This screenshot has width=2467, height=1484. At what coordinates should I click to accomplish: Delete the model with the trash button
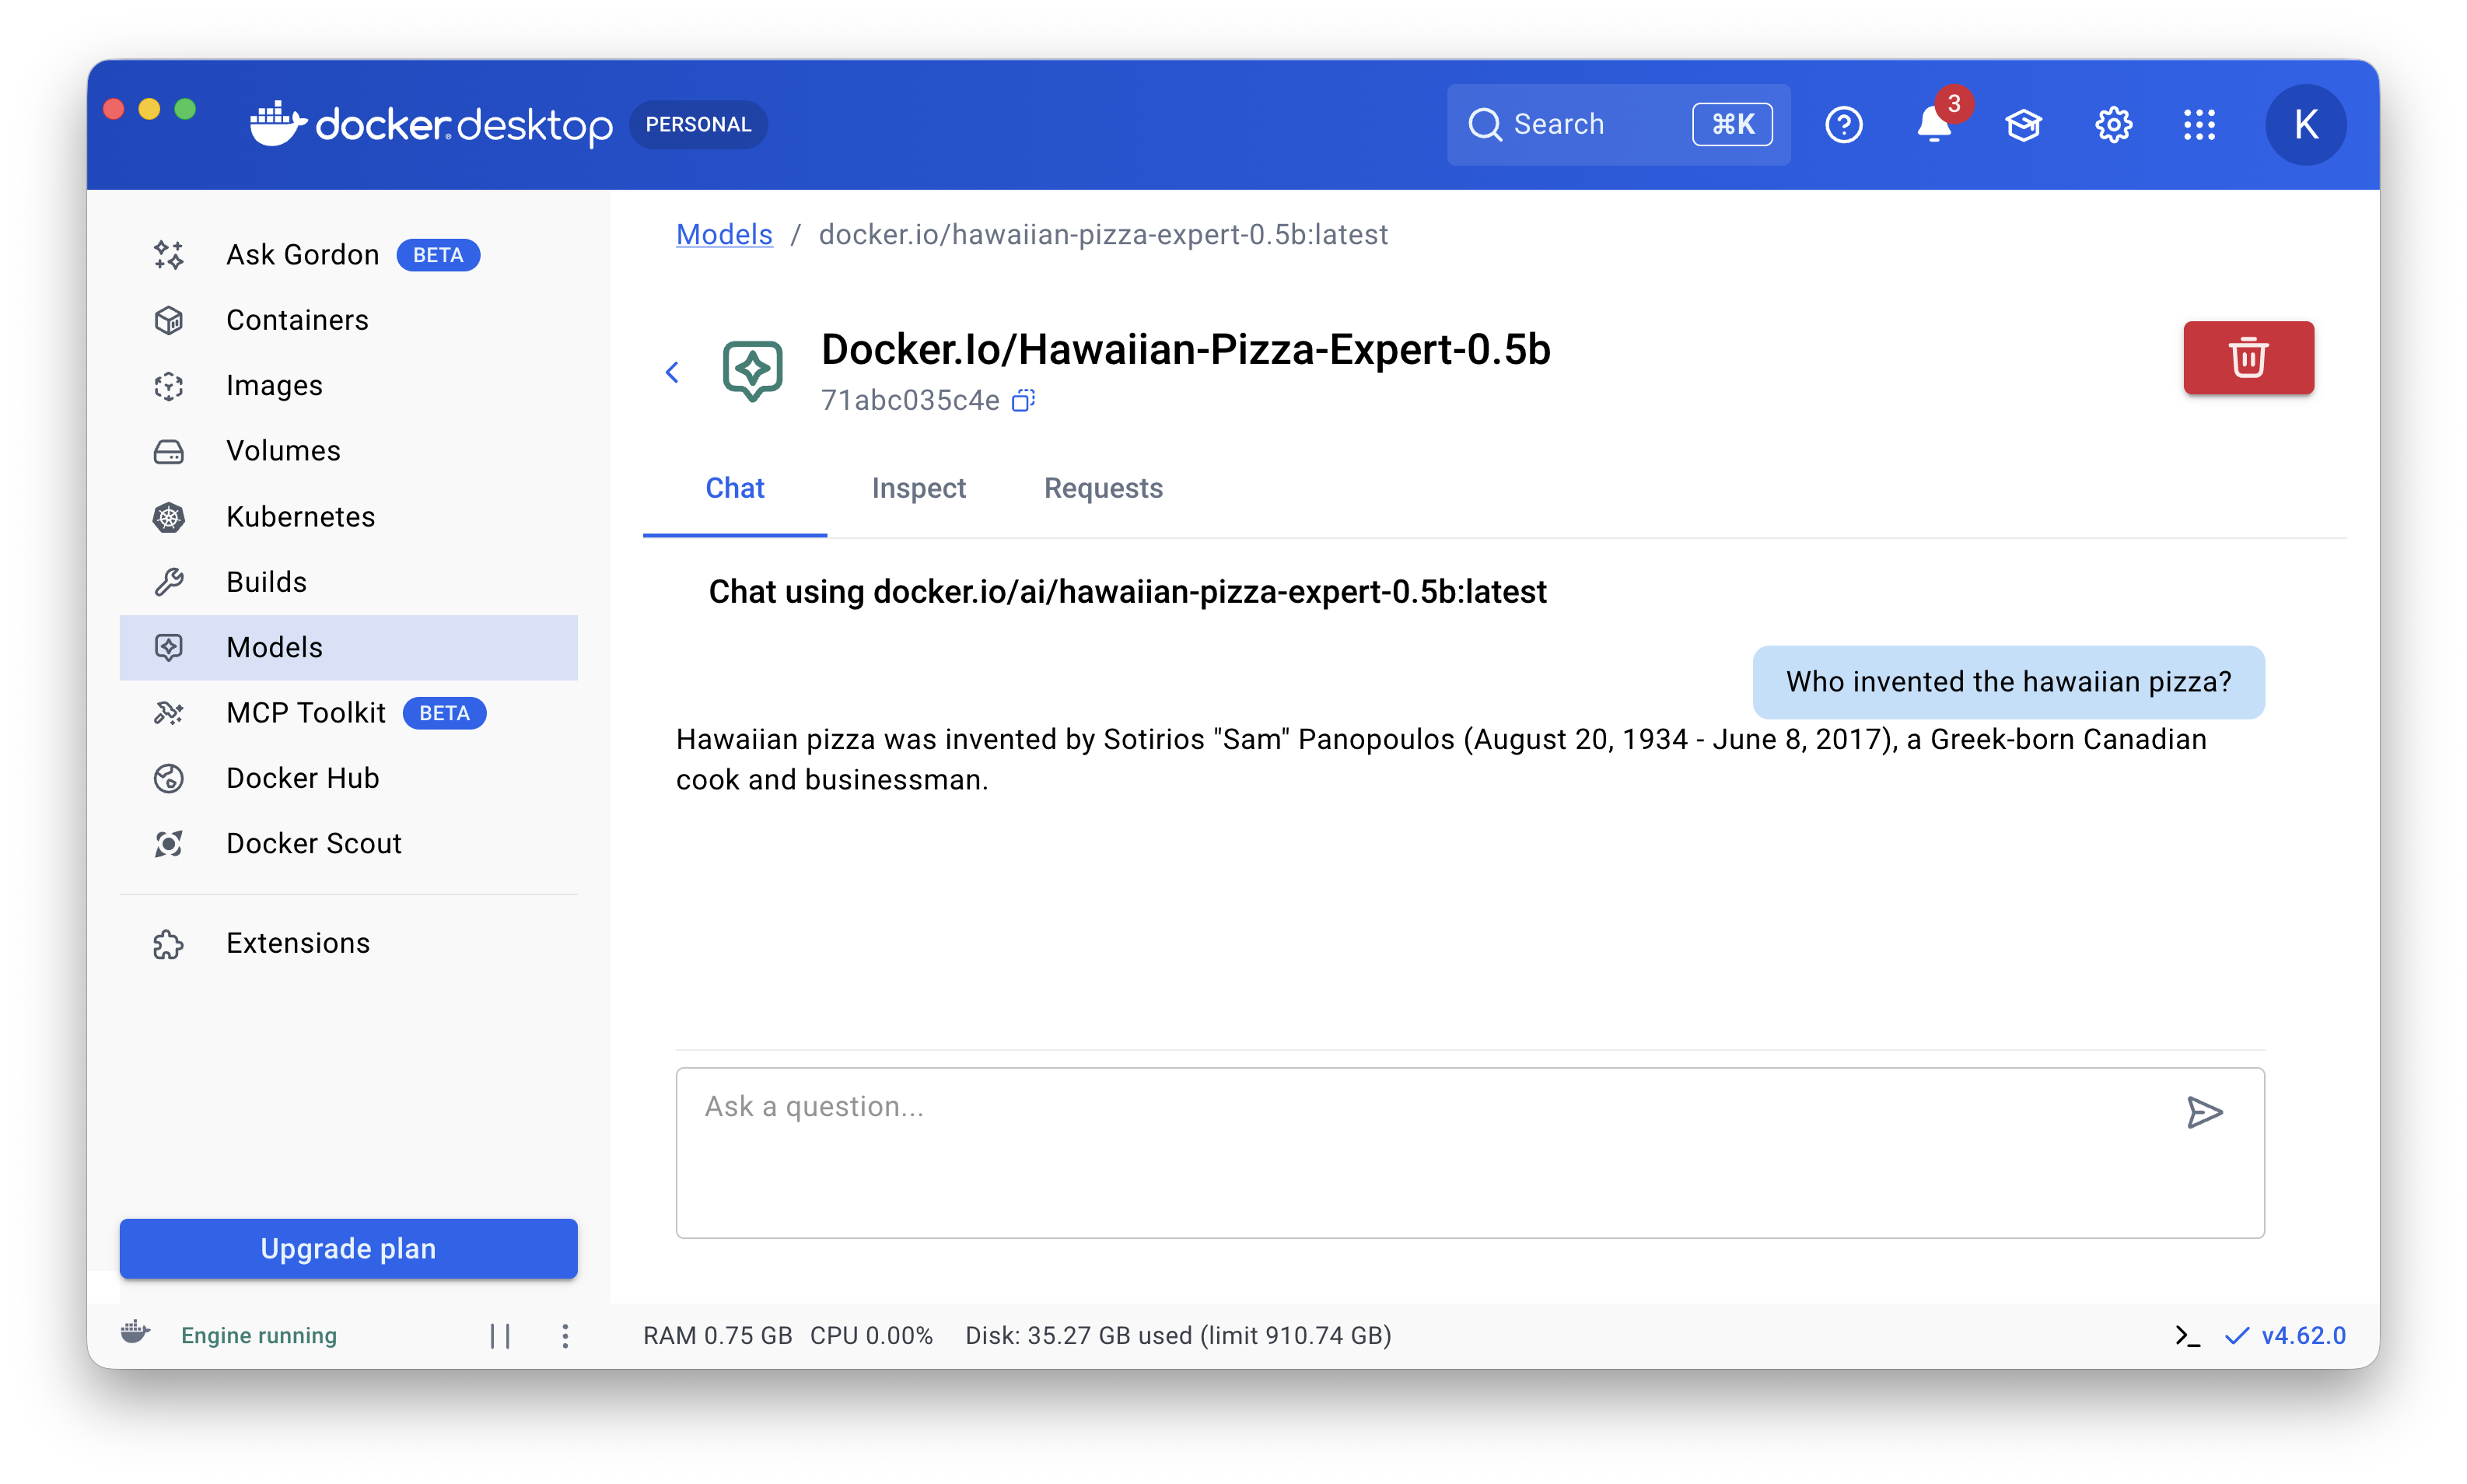[2247, 358]
